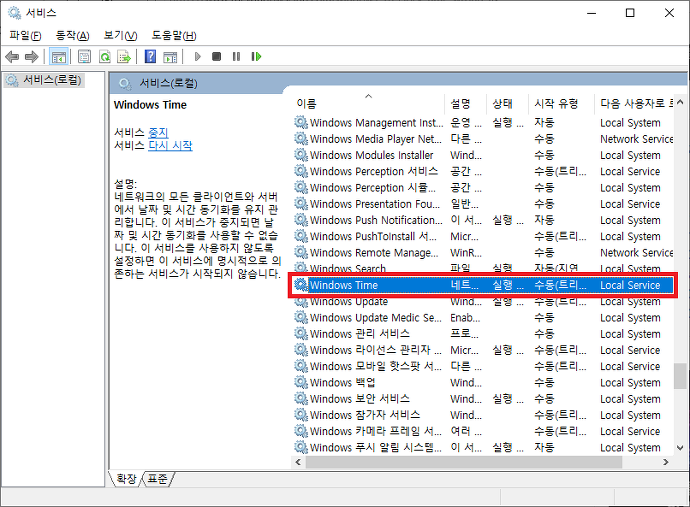Image resolution: width=690 pixels, height=507 pixels.
Task: Click the vertical scrollbar up arrow
Action: pyautogui.click(x=680, y=102)
